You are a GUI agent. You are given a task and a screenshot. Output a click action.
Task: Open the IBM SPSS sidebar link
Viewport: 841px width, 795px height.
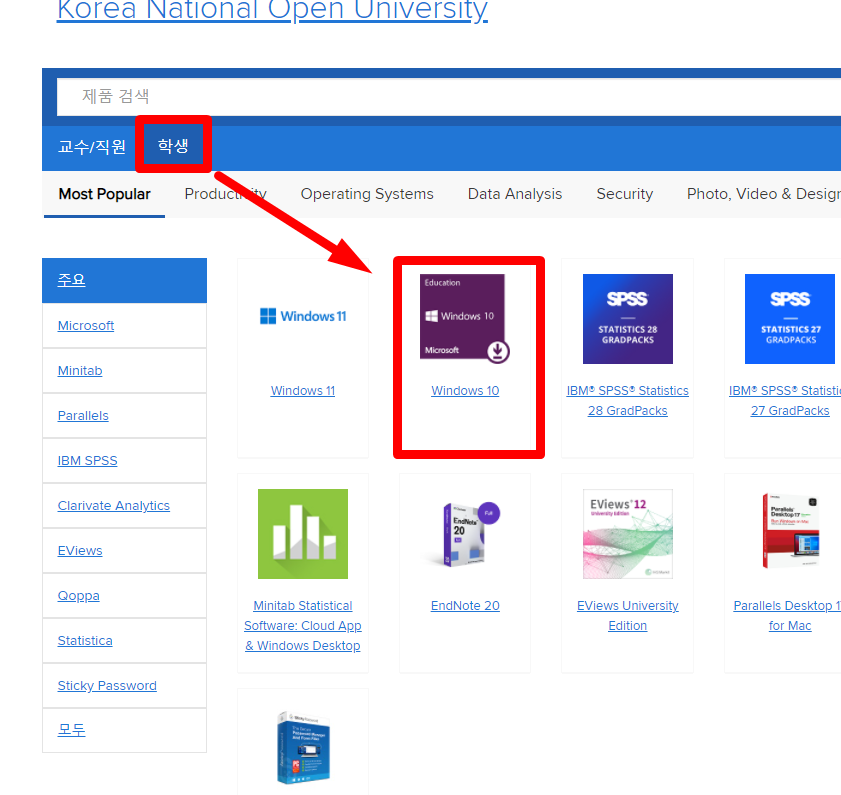point(87,461)
